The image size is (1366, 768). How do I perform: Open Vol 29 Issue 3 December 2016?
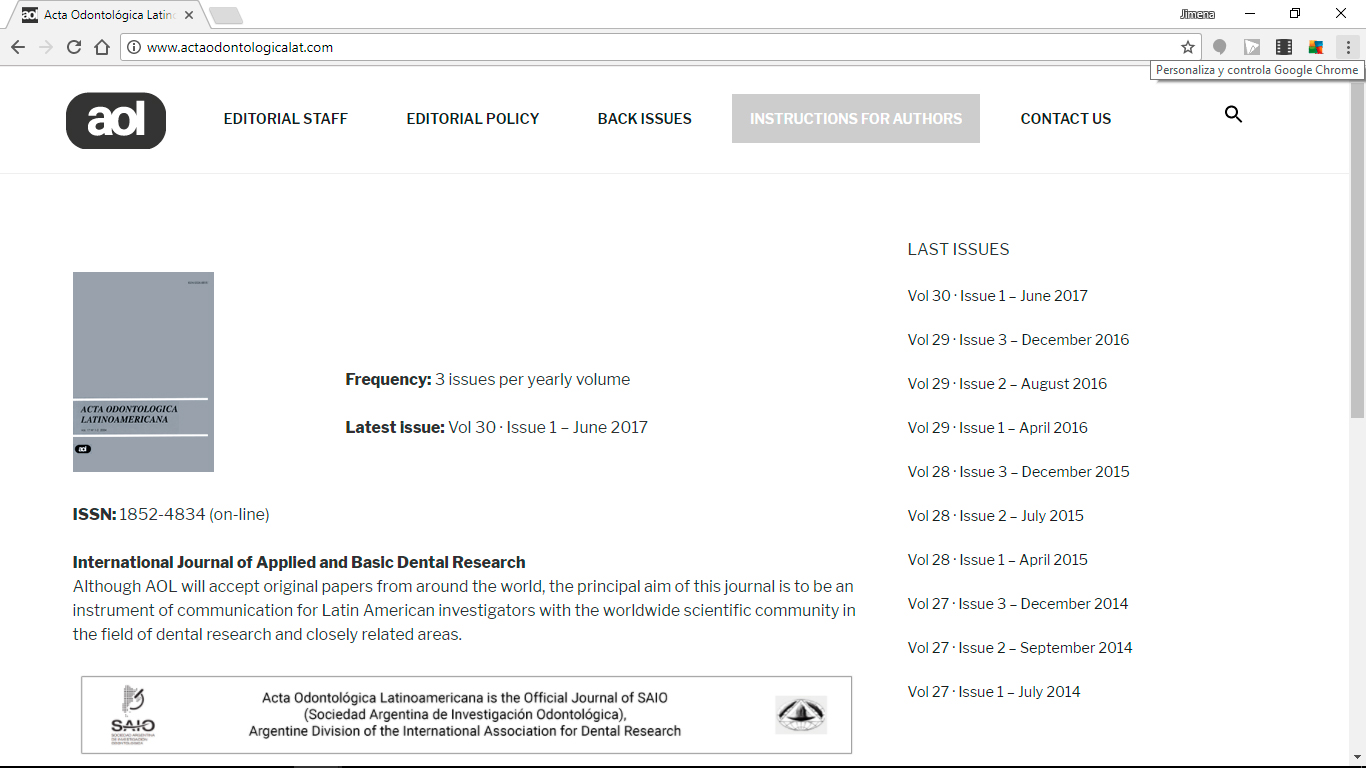1018,340
